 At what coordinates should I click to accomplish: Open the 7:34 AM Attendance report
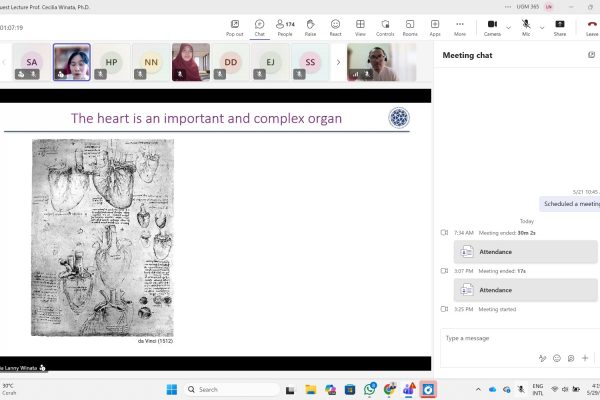525,251
